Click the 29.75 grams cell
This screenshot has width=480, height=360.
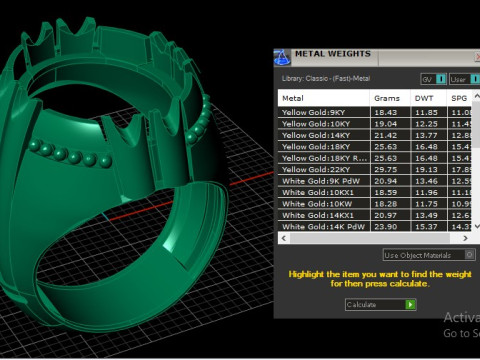pyautogui.click(x=390, y=169)
